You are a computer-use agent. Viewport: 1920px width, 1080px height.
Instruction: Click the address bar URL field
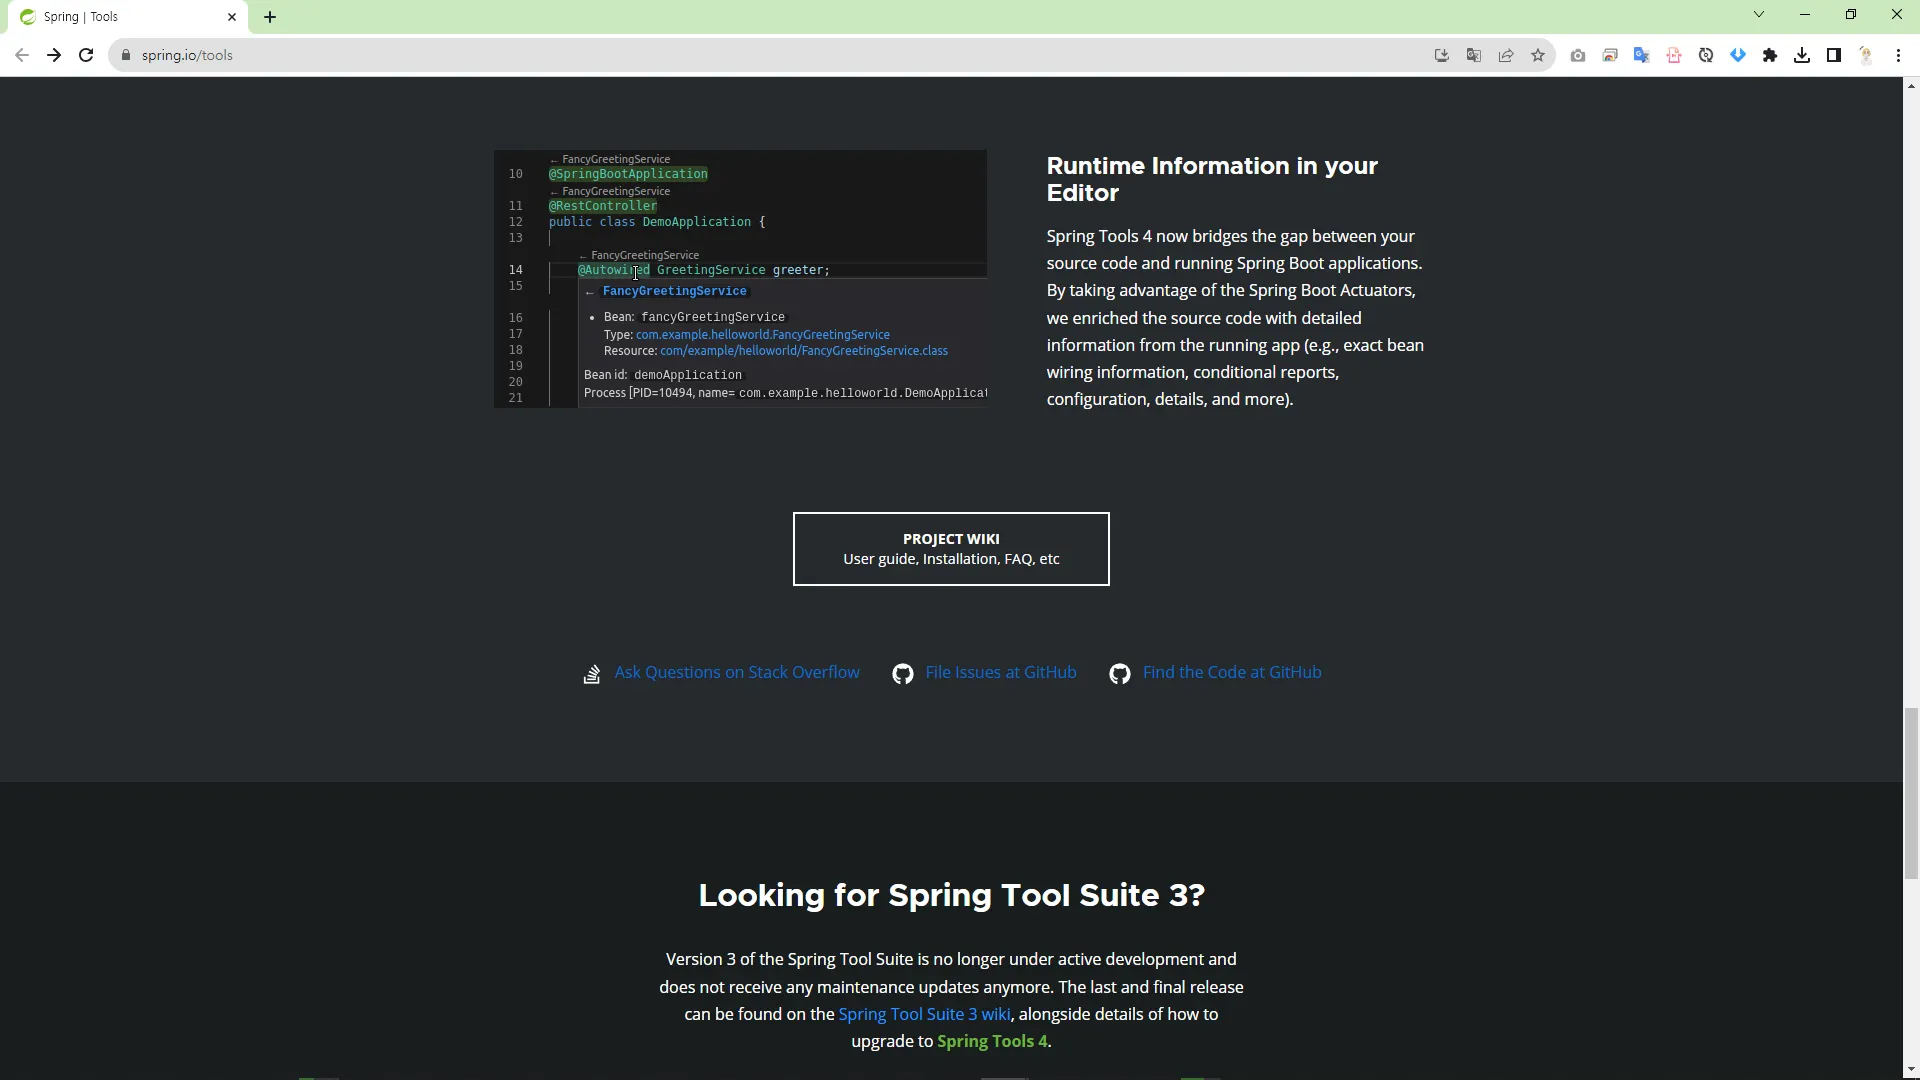[x=700, y=56]
